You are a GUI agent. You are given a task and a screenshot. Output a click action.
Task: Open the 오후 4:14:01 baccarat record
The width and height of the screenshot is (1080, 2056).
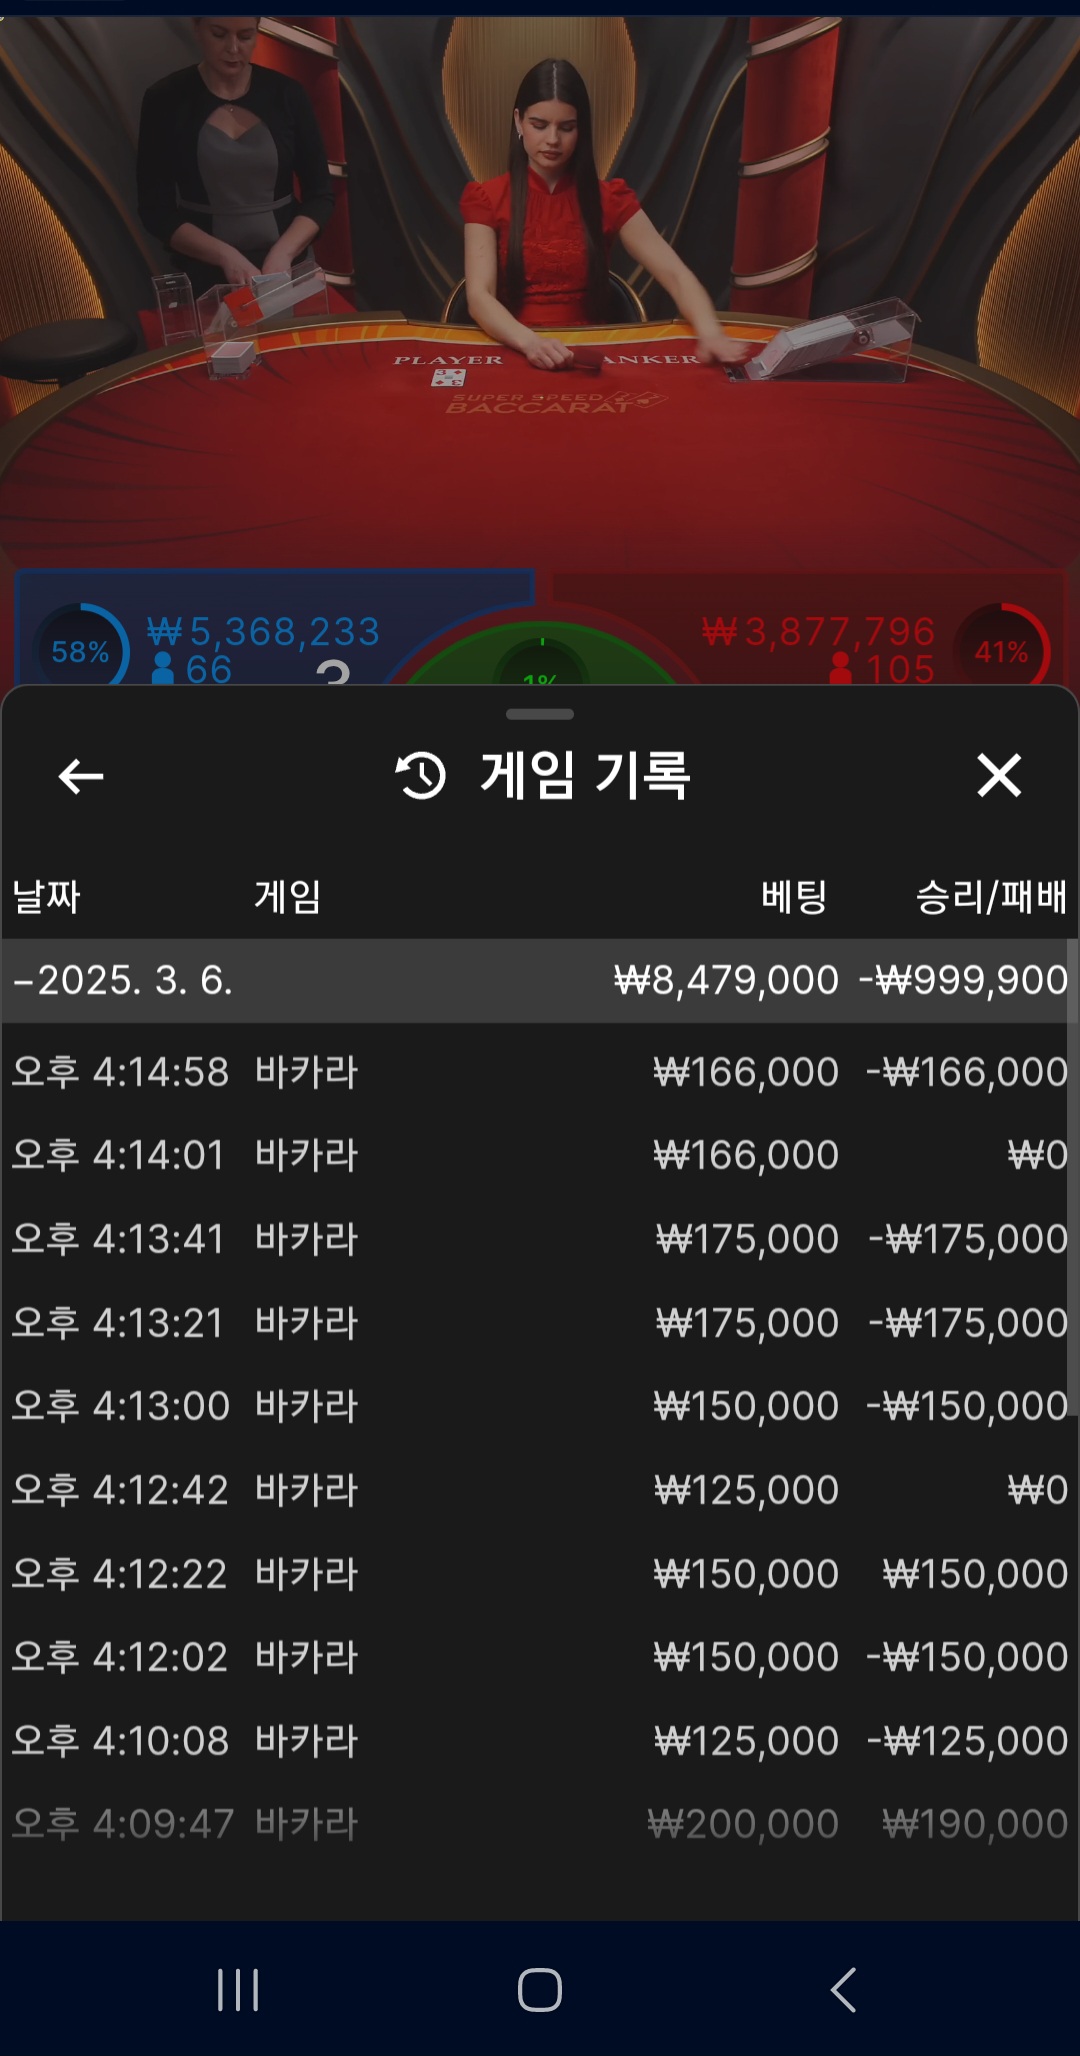[x=540, y=1155]
